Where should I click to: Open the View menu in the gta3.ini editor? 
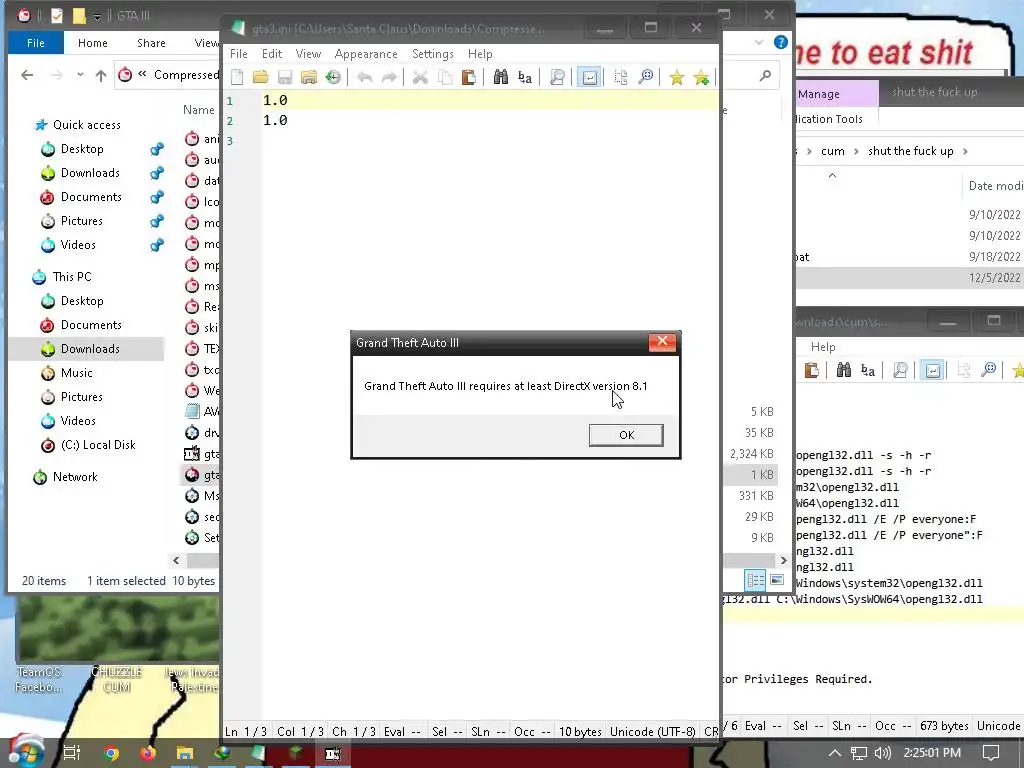[x=308, y=54]
